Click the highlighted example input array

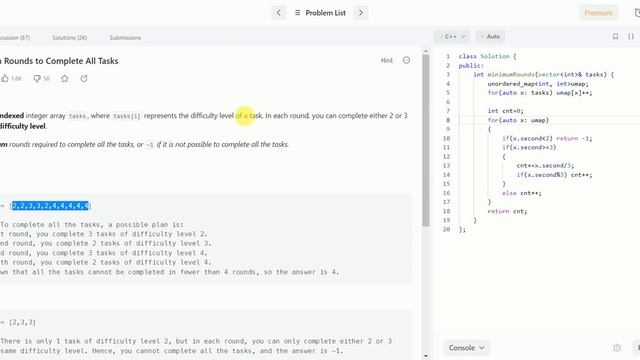point(50,206)
